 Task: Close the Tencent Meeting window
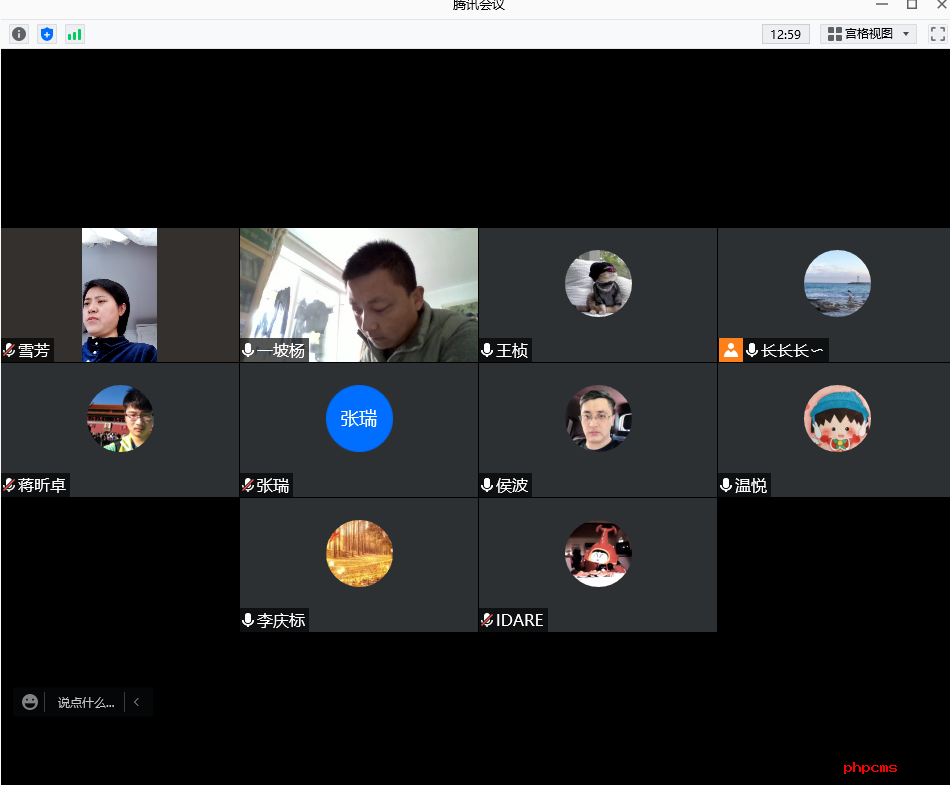pyautogui.click(x=942, y=4)
